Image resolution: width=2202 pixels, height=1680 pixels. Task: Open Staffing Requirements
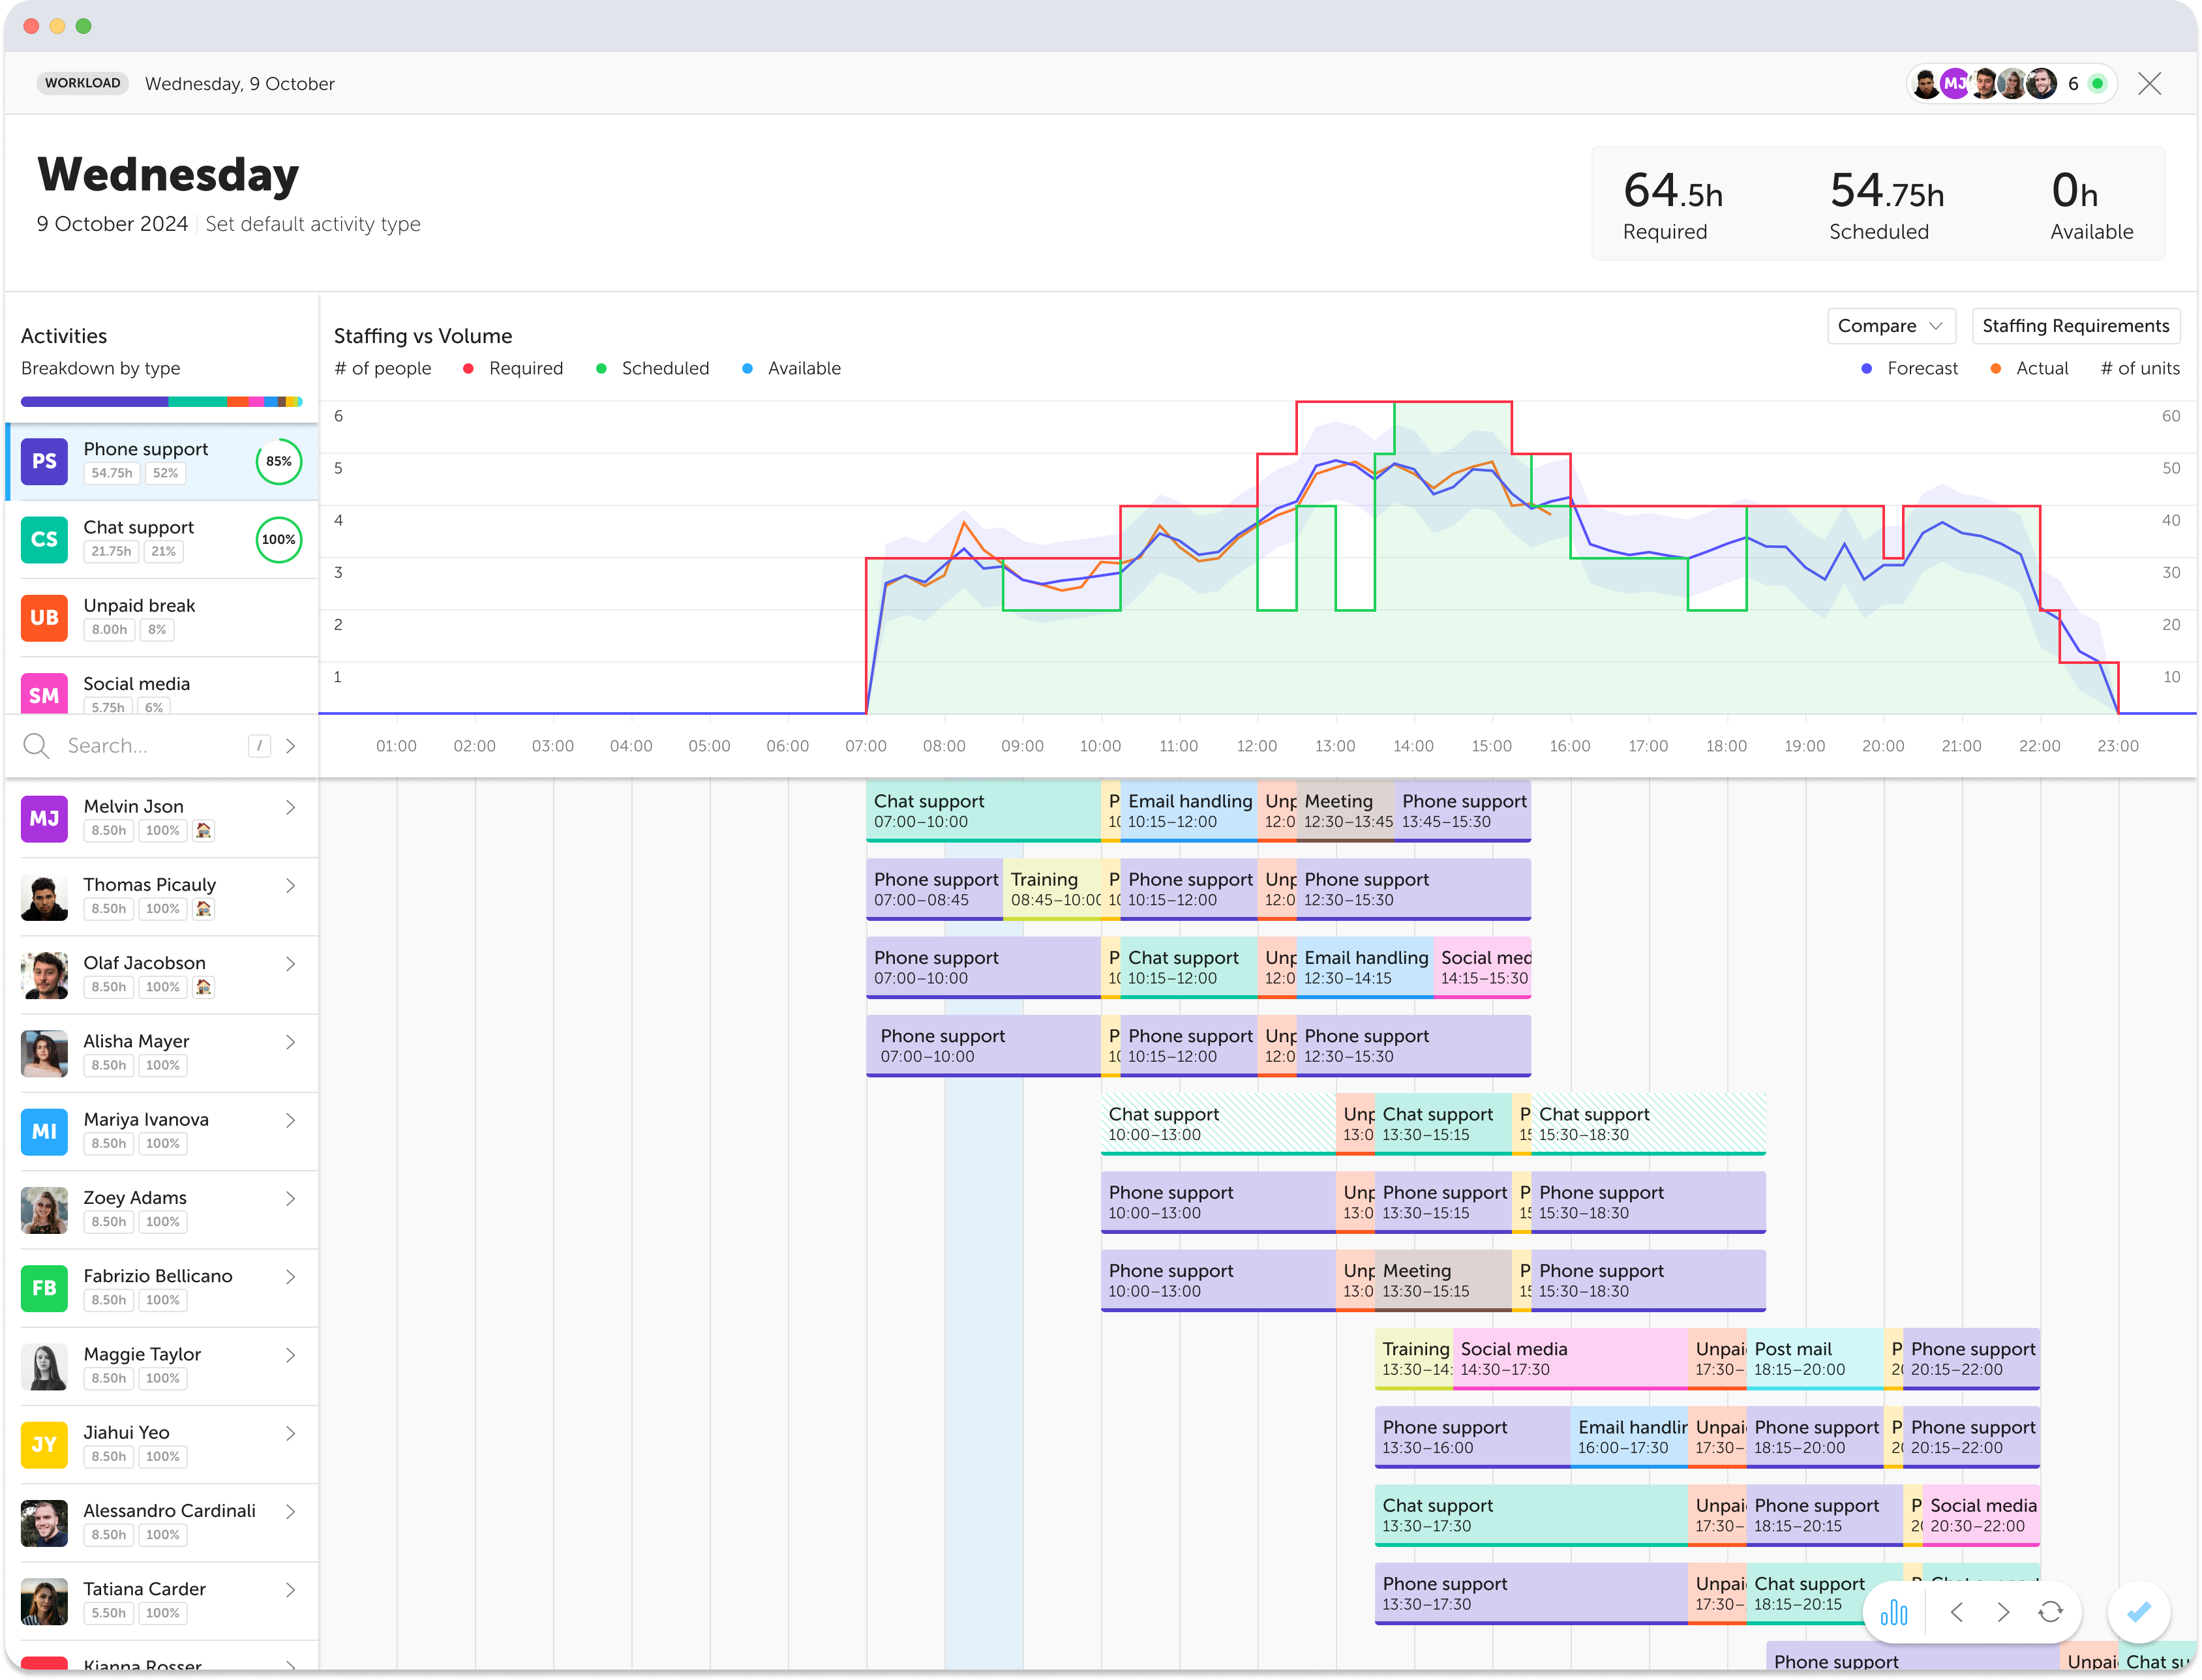pos(2075,325)
